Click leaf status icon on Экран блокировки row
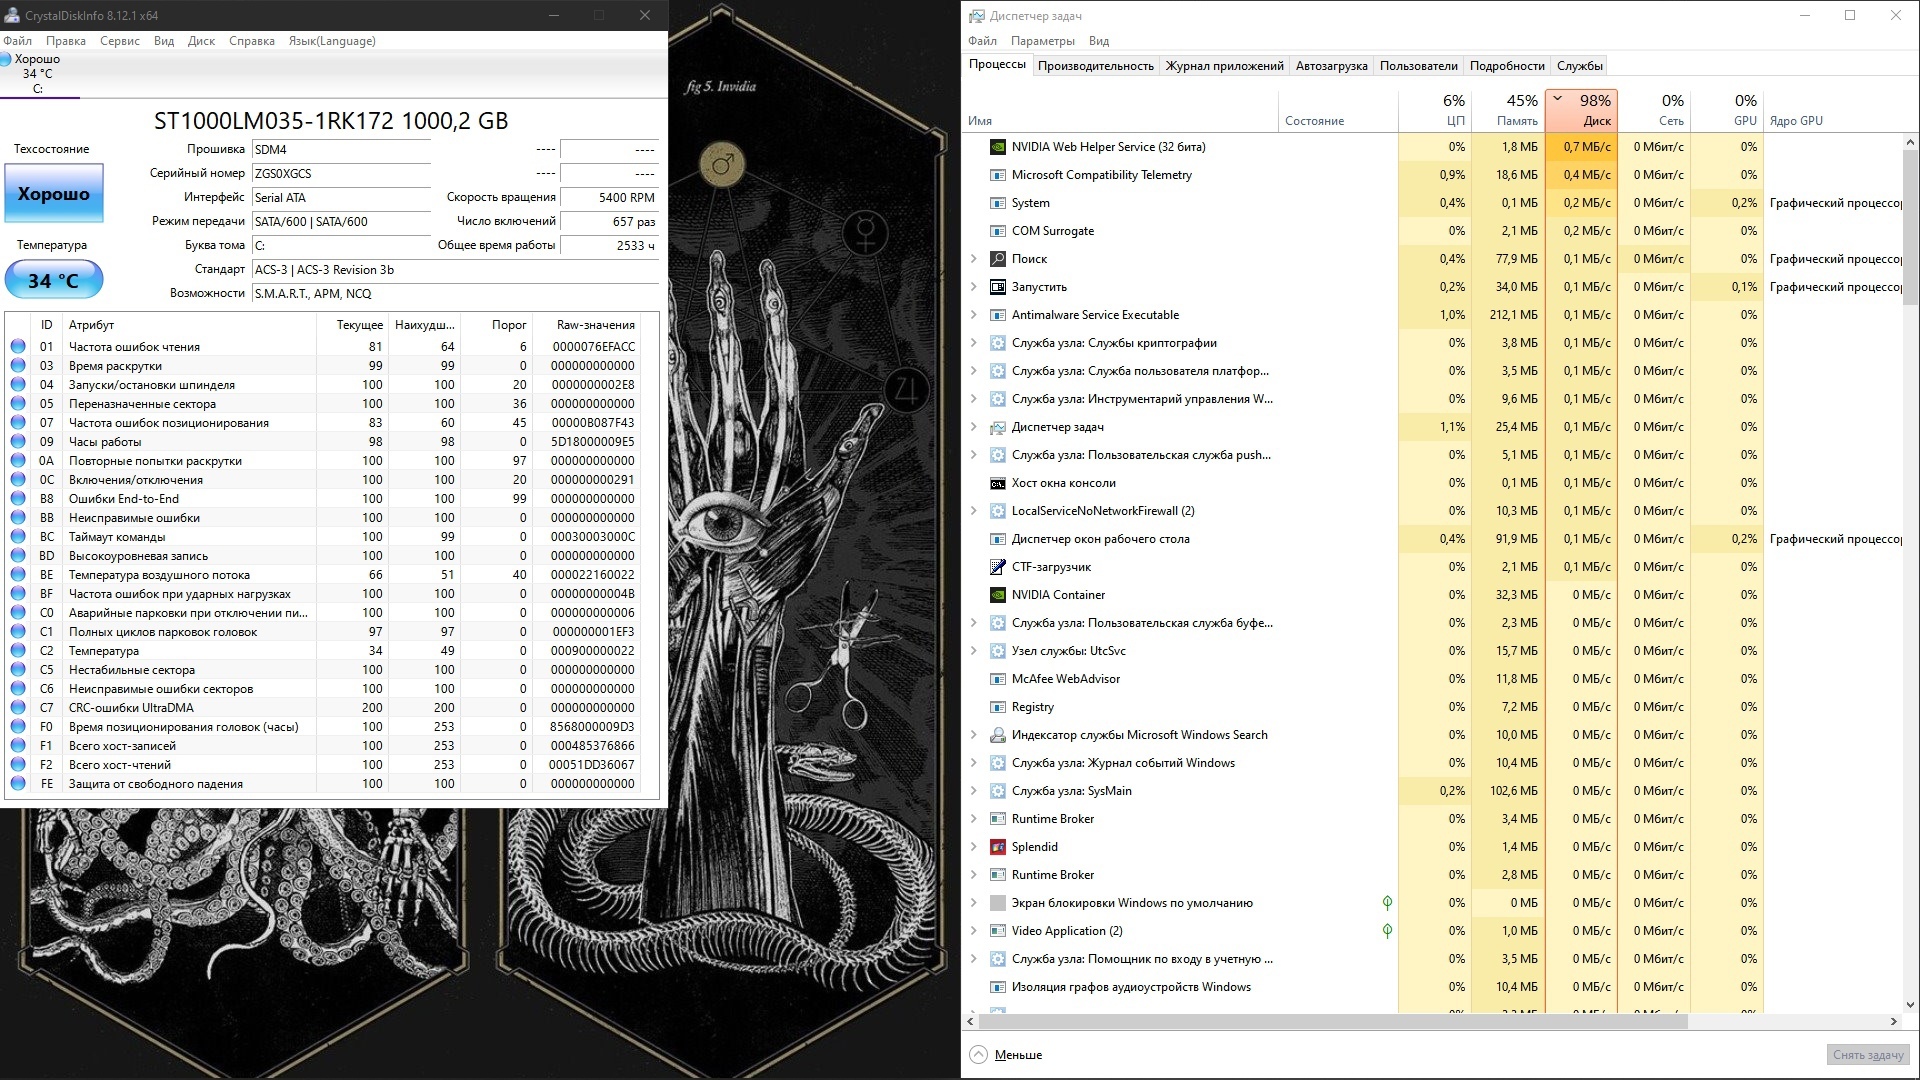The width and height of the screenshot is (1920, 1080). pos(1387,903)
